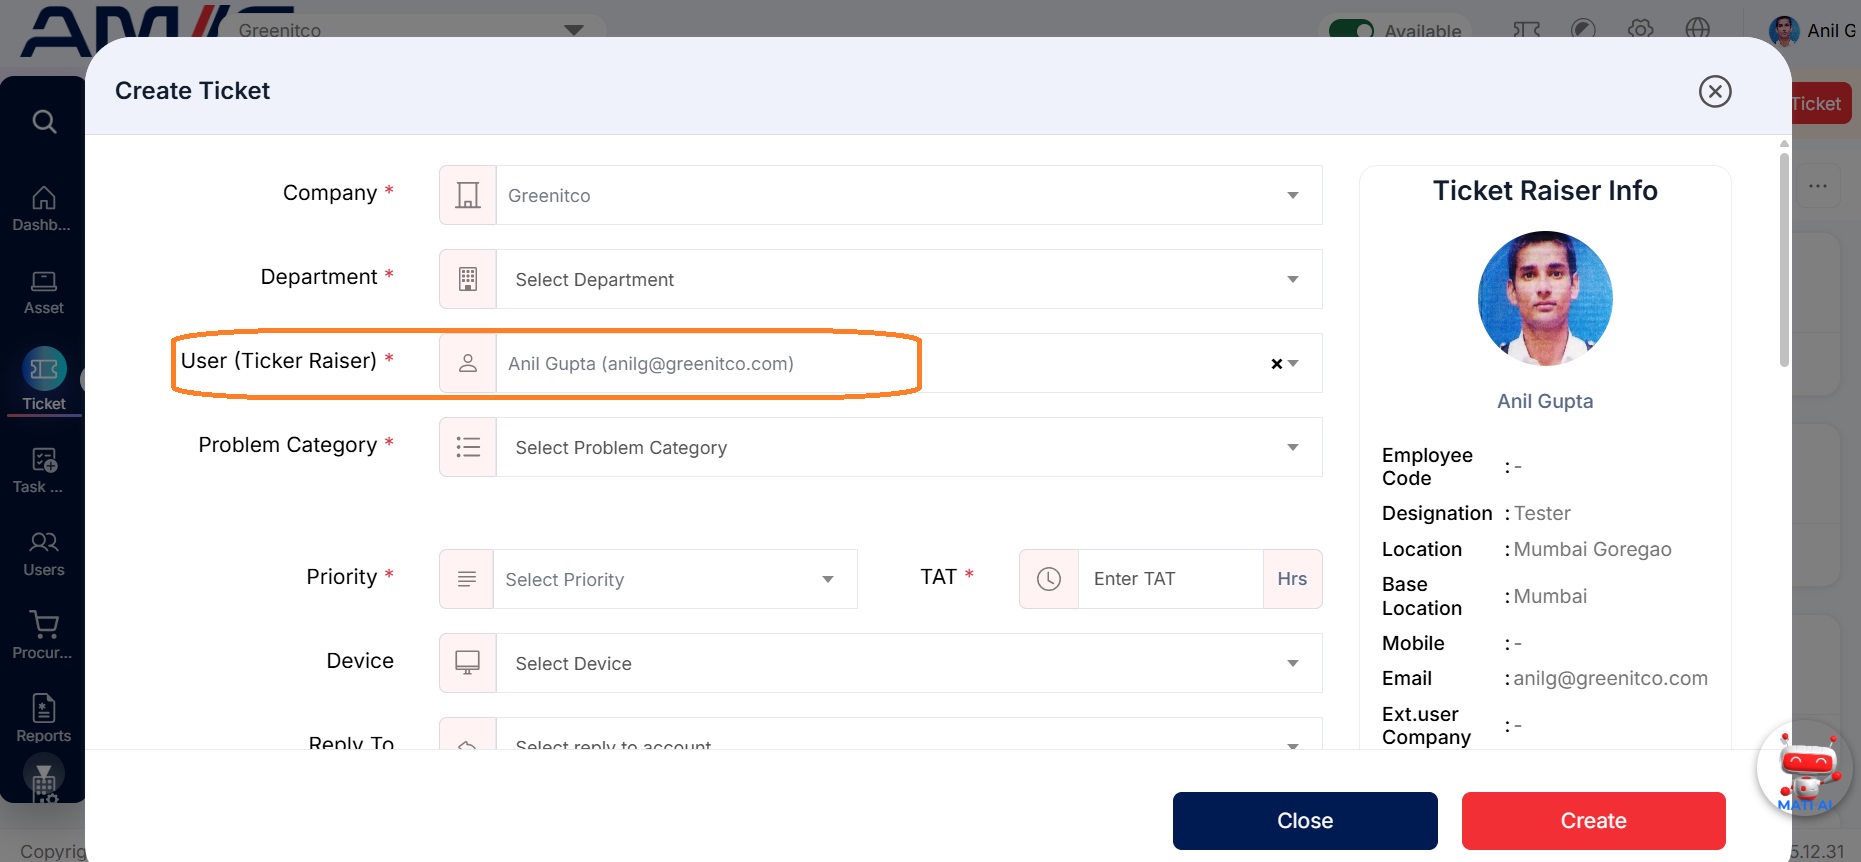The width and height of the screenshot is (1861, 862).
Task: Open the User (Ticker Raiser) dropdown arrow
Action: pos(1294,364)
